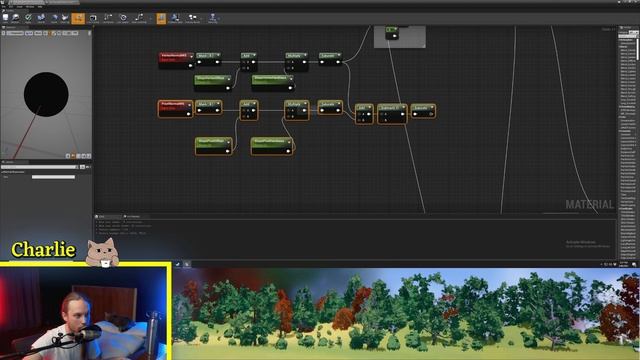640x360 pixels.
Task: Click the Preview Nodes toolbar icon
Action: [192, 18]
